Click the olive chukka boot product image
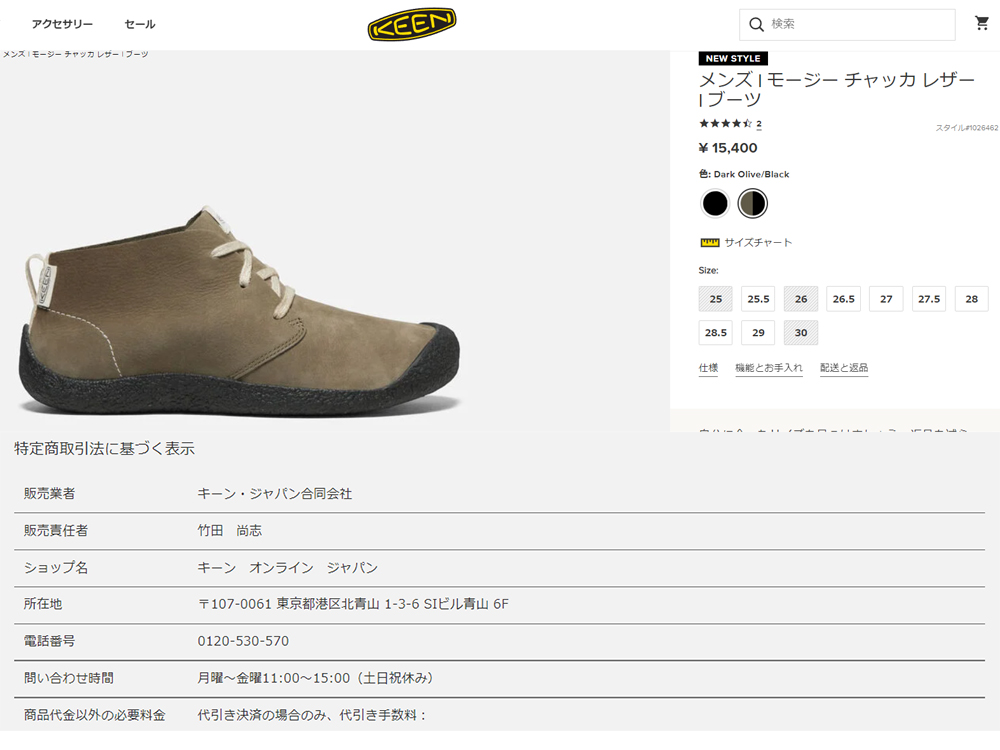The image size is (1000, 750). click(239, 311)
